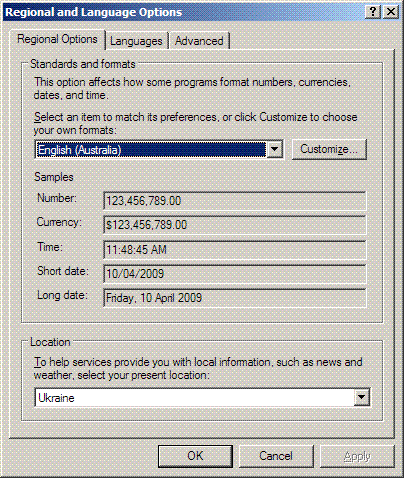Switch to the Languages tab
Viewport: 404px width, 478px height.
tap(136, 41)
